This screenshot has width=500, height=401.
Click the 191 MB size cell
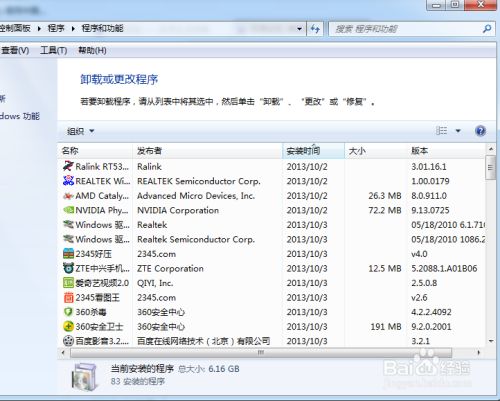(386, 327)
